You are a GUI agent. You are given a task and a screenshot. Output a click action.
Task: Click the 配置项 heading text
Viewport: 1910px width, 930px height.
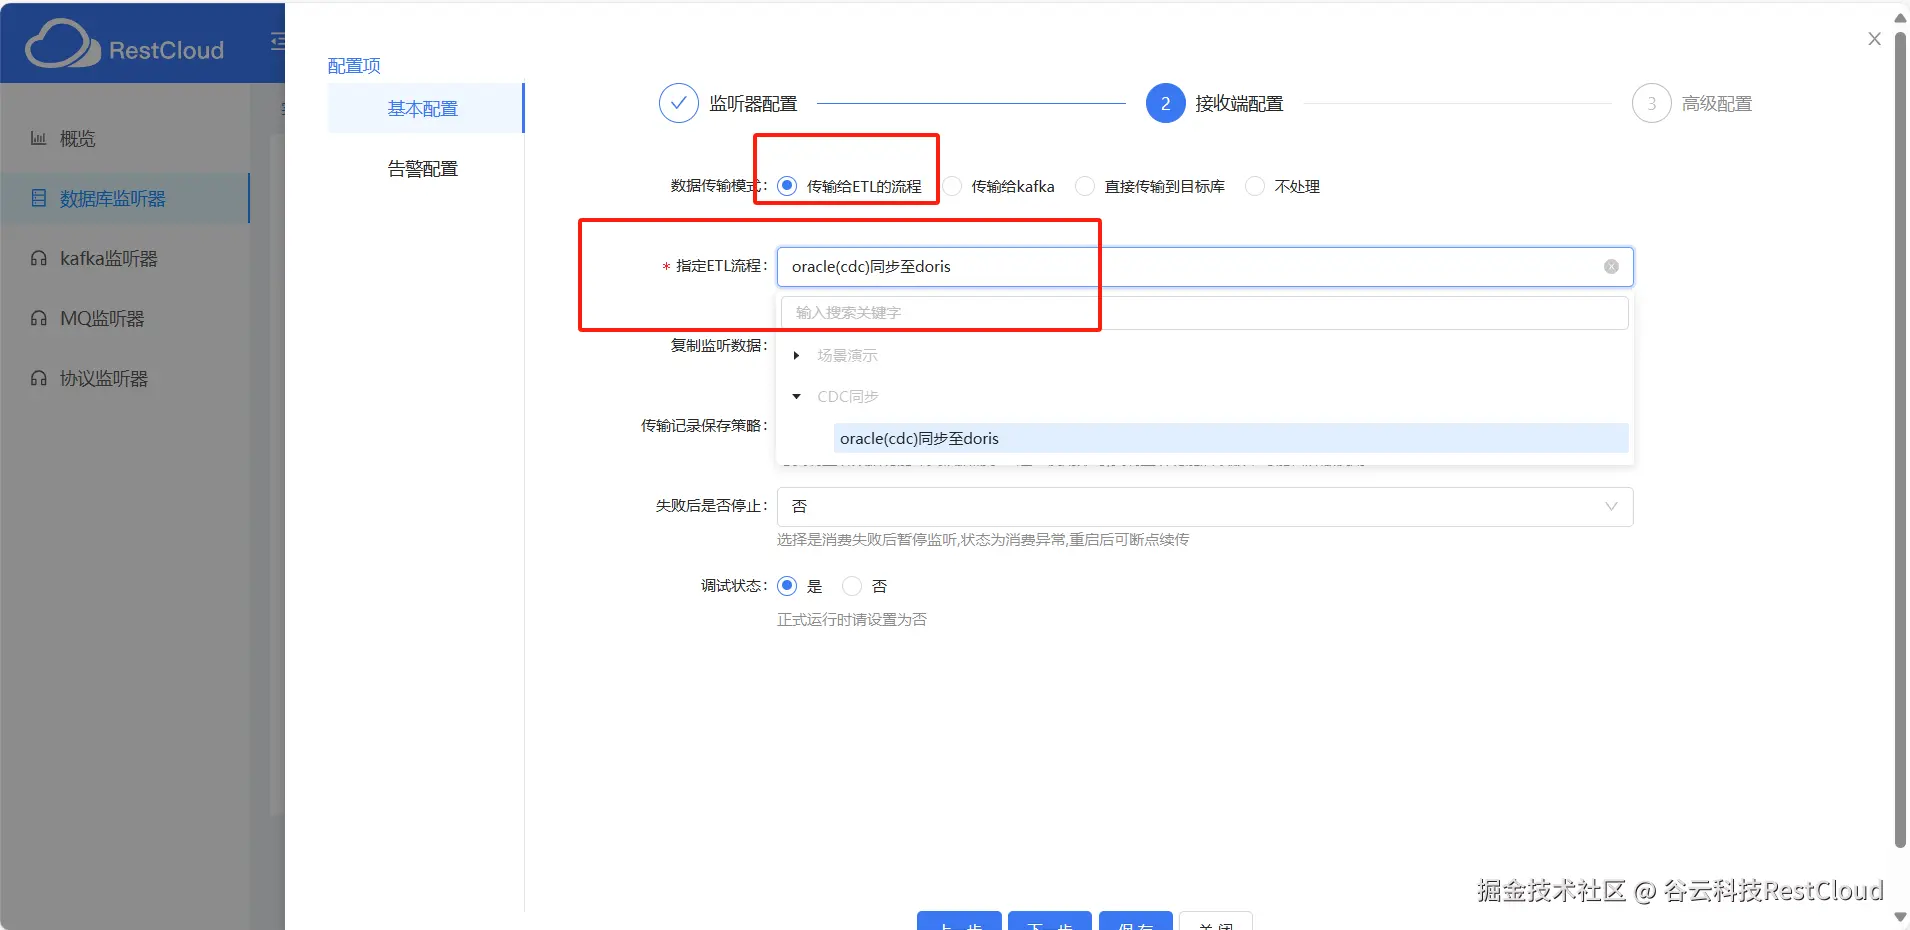354,66
